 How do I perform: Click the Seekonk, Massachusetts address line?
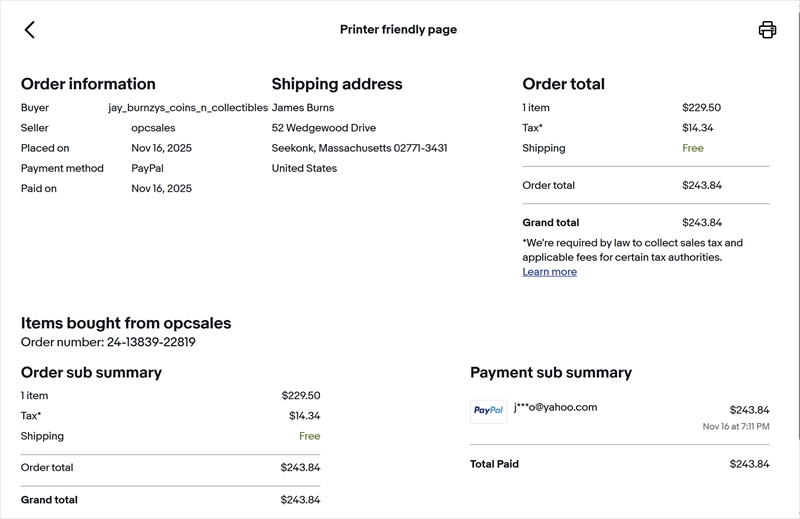(359, 148)
